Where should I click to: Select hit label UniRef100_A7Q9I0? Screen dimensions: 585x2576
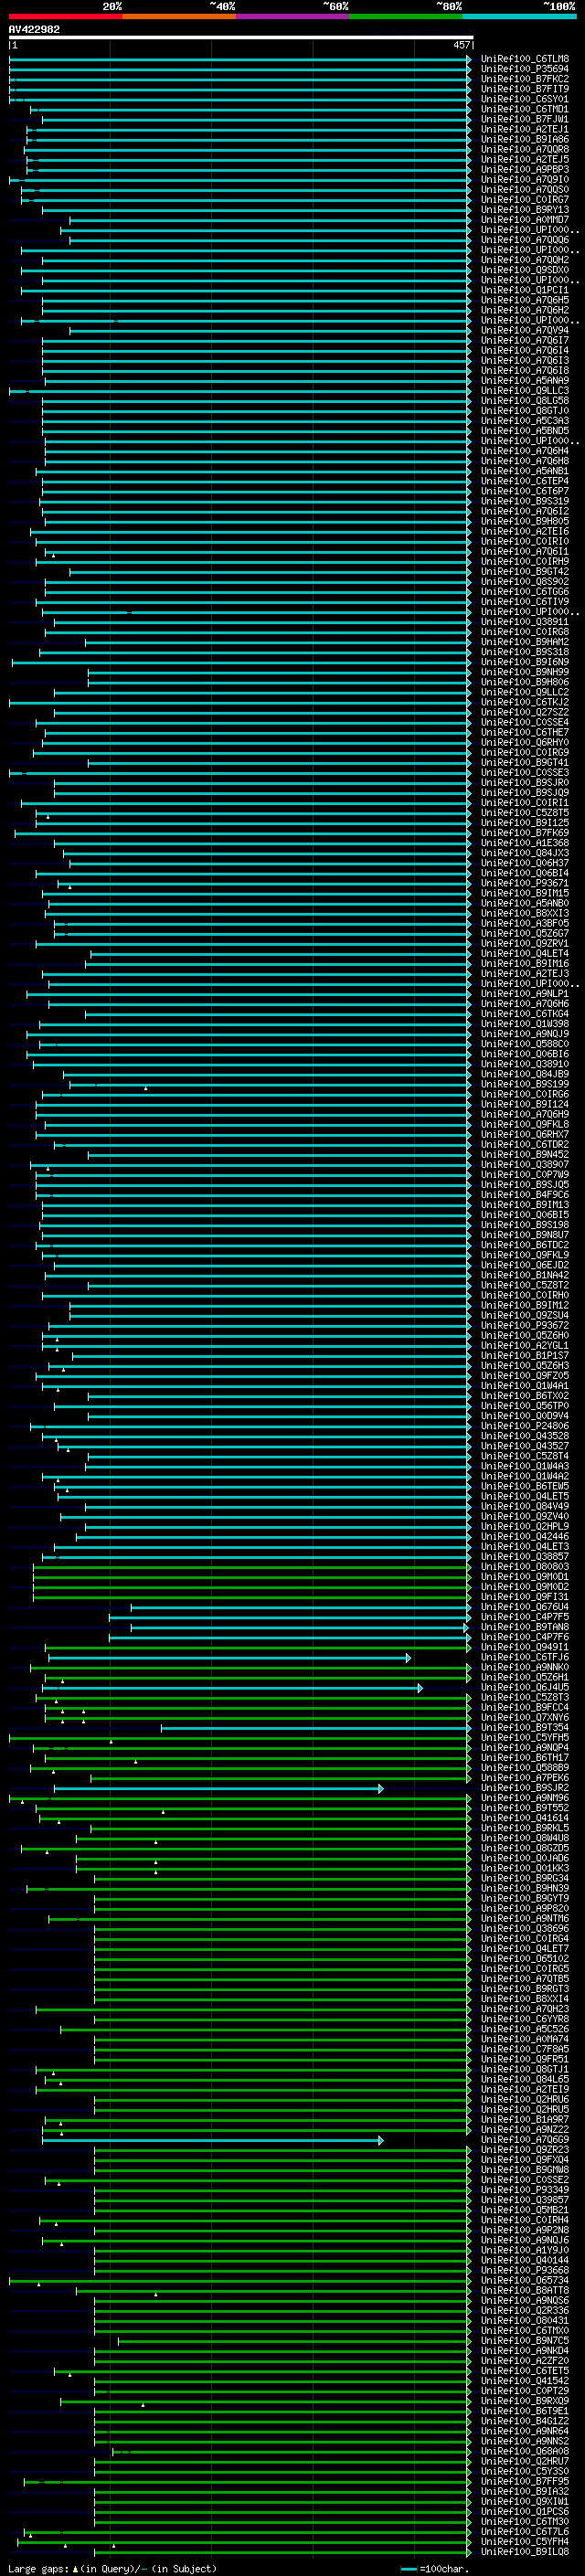pos(524,179)
